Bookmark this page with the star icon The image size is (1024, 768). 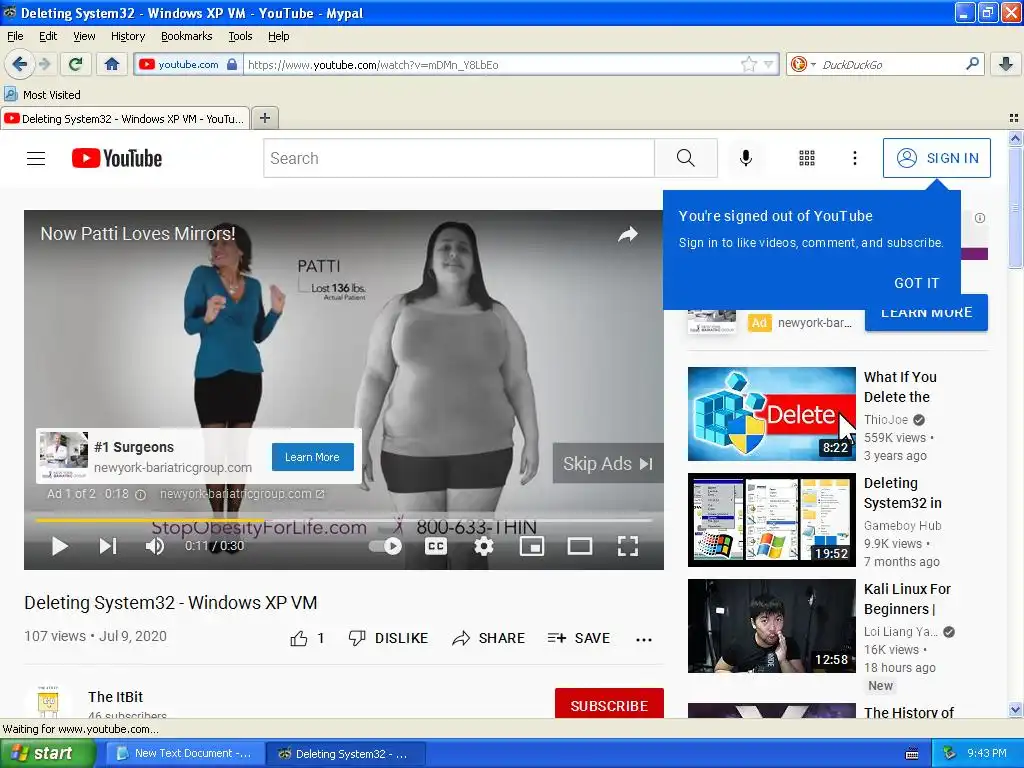pyautogui.click(x=748, y=64)
